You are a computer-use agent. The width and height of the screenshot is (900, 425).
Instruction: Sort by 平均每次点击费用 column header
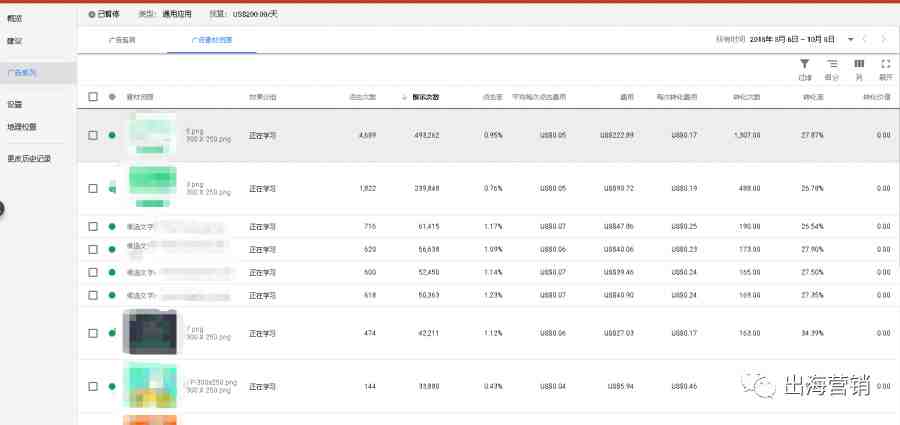[x=539, y=97]
